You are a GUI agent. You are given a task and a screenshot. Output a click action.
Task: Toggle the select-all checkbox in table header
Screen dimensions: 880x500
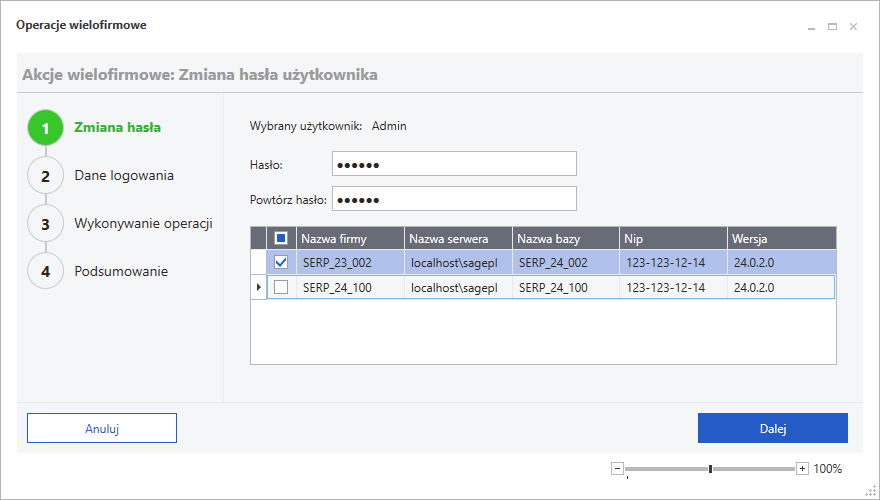point(281,238)
